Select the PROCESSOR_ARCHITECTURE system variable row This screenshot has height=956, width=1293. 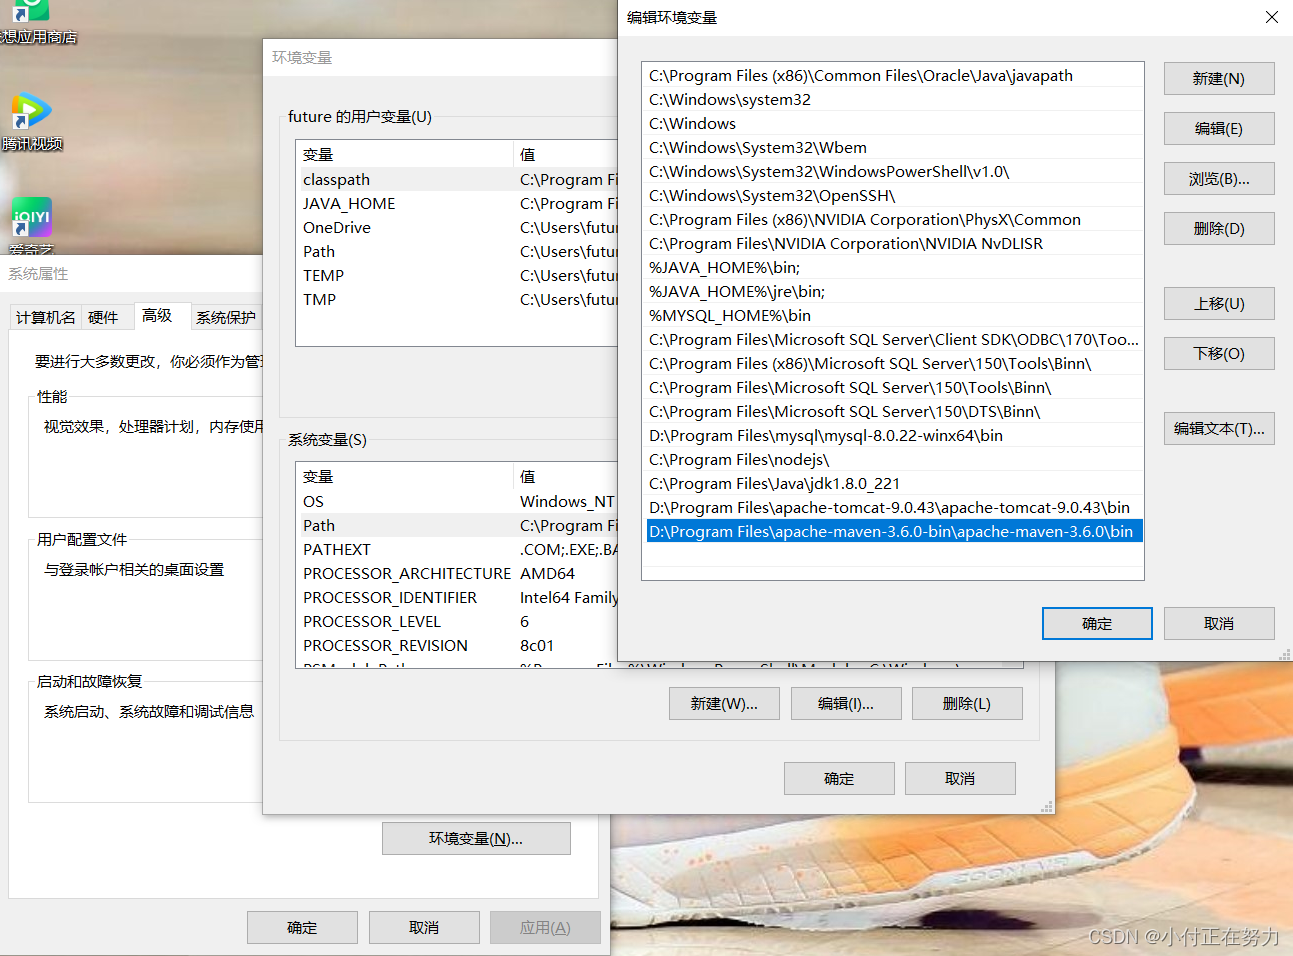point(457,574)
